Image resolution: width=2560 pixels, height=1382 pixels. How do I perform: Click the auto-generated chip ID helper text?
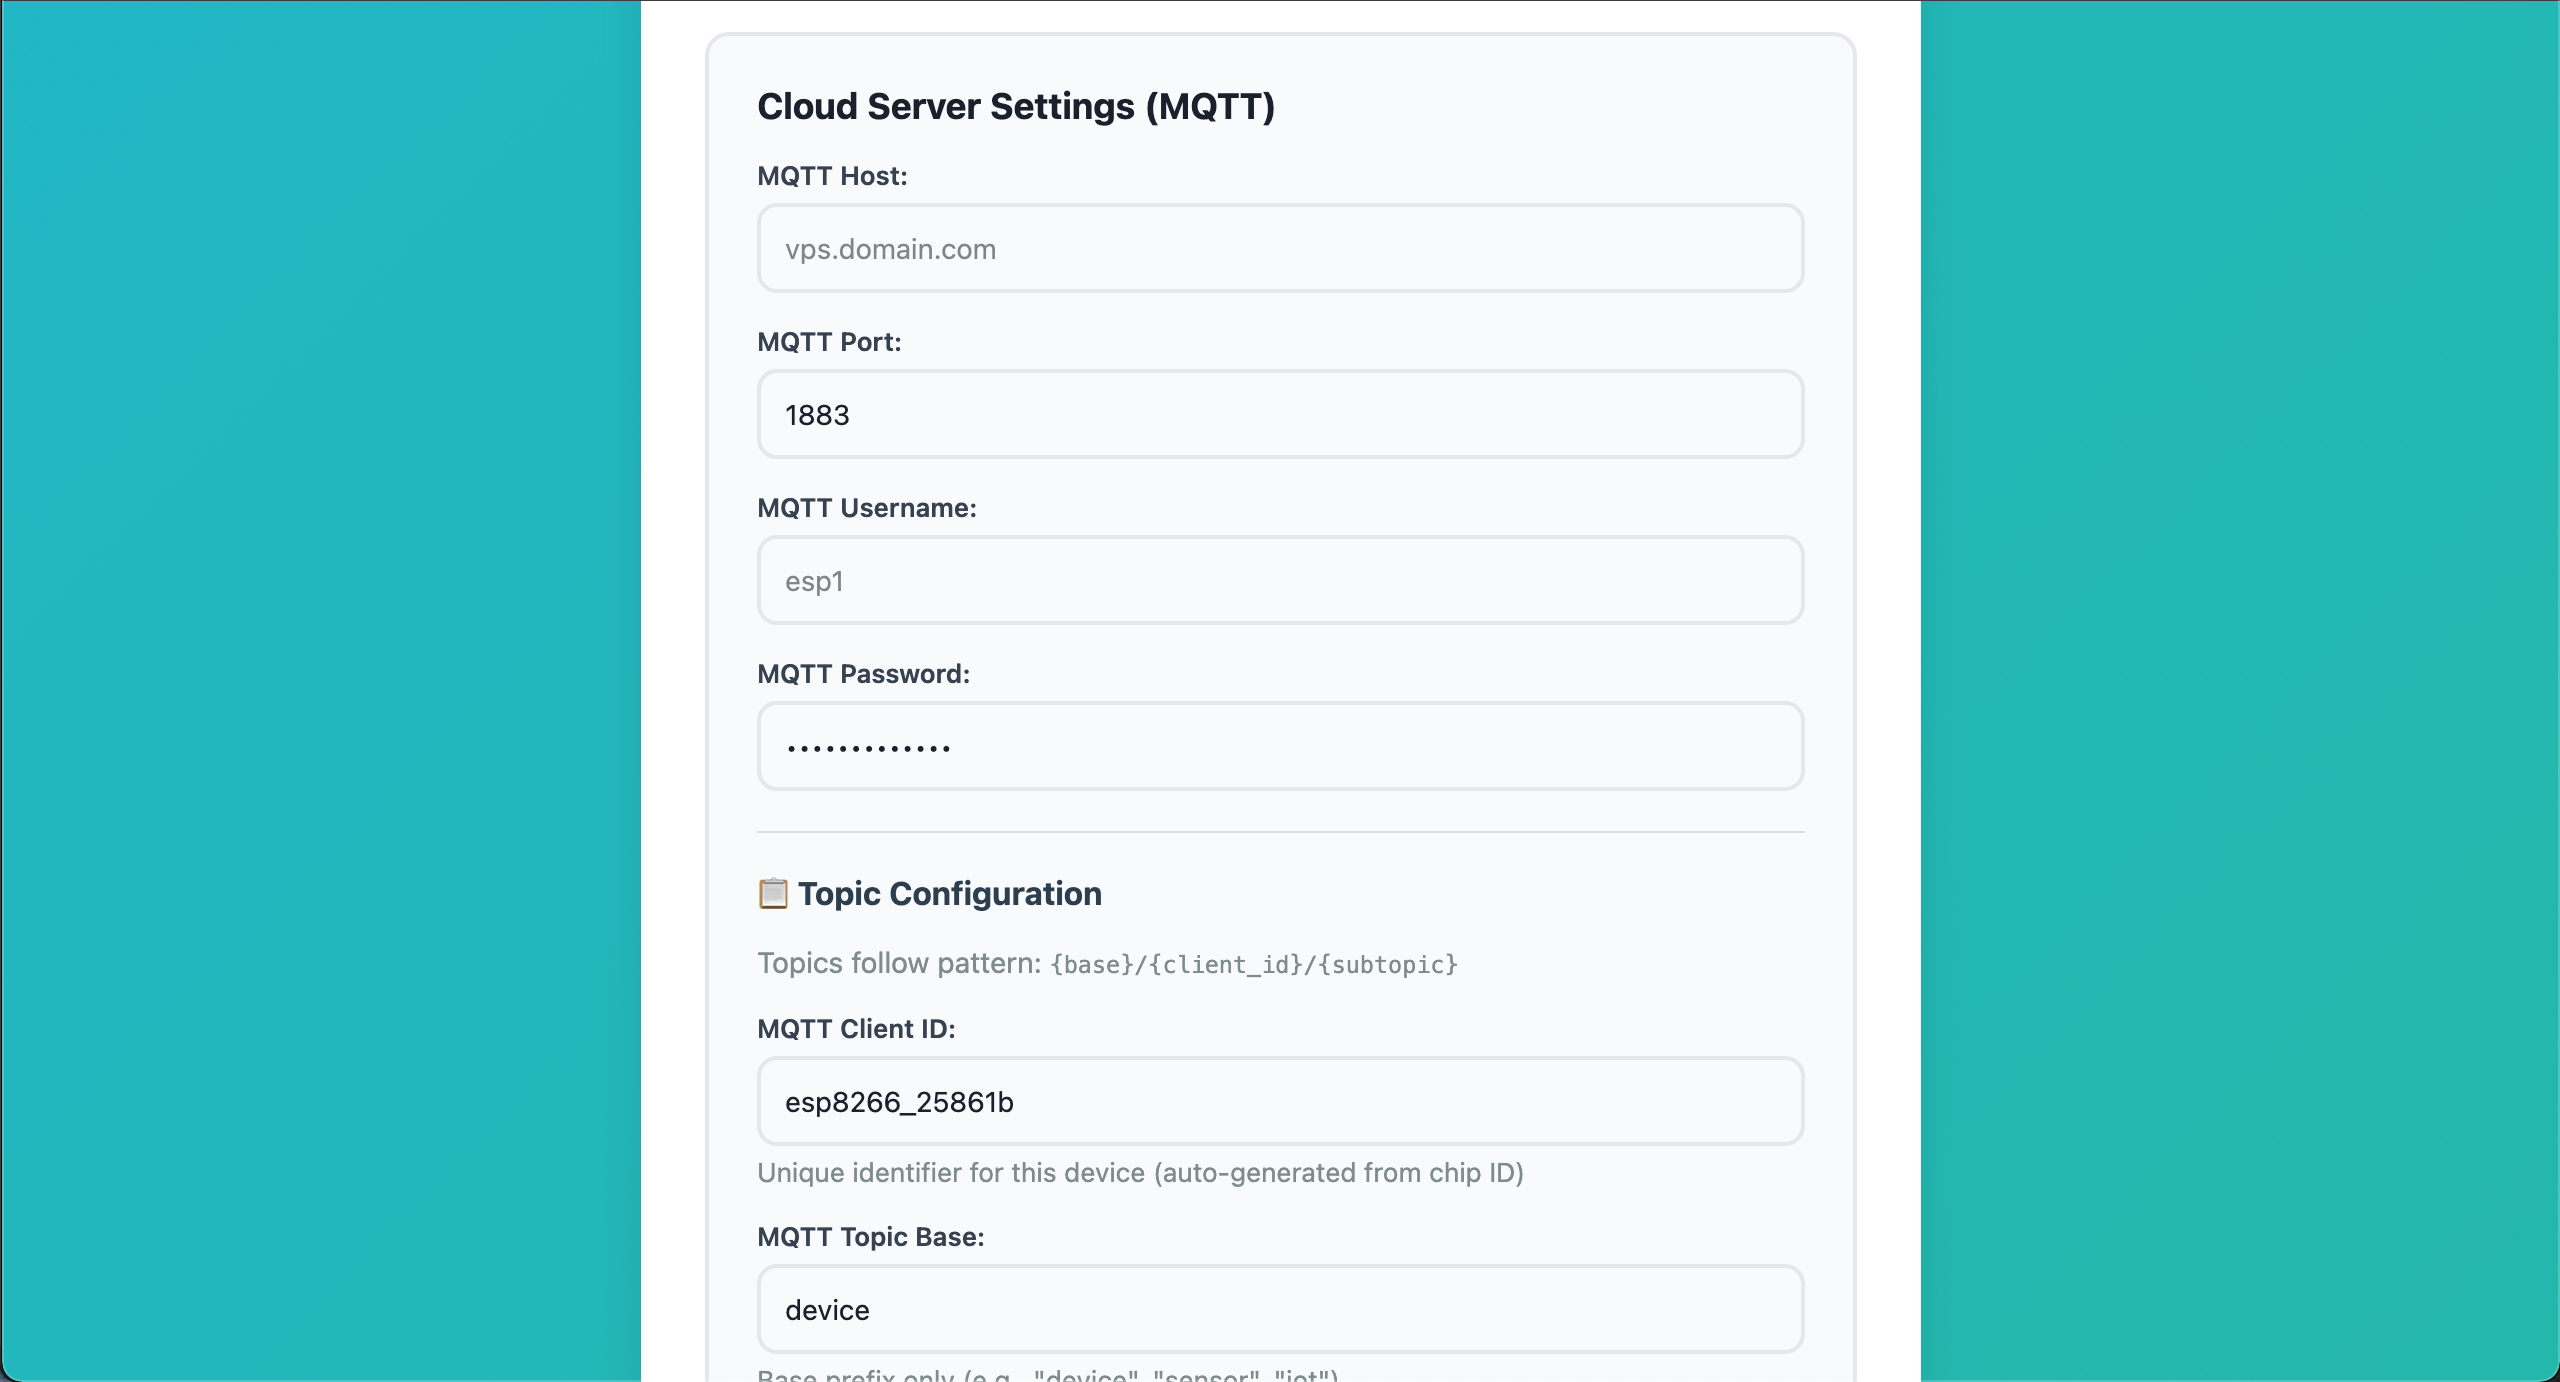click(x=1140, y=1173)
